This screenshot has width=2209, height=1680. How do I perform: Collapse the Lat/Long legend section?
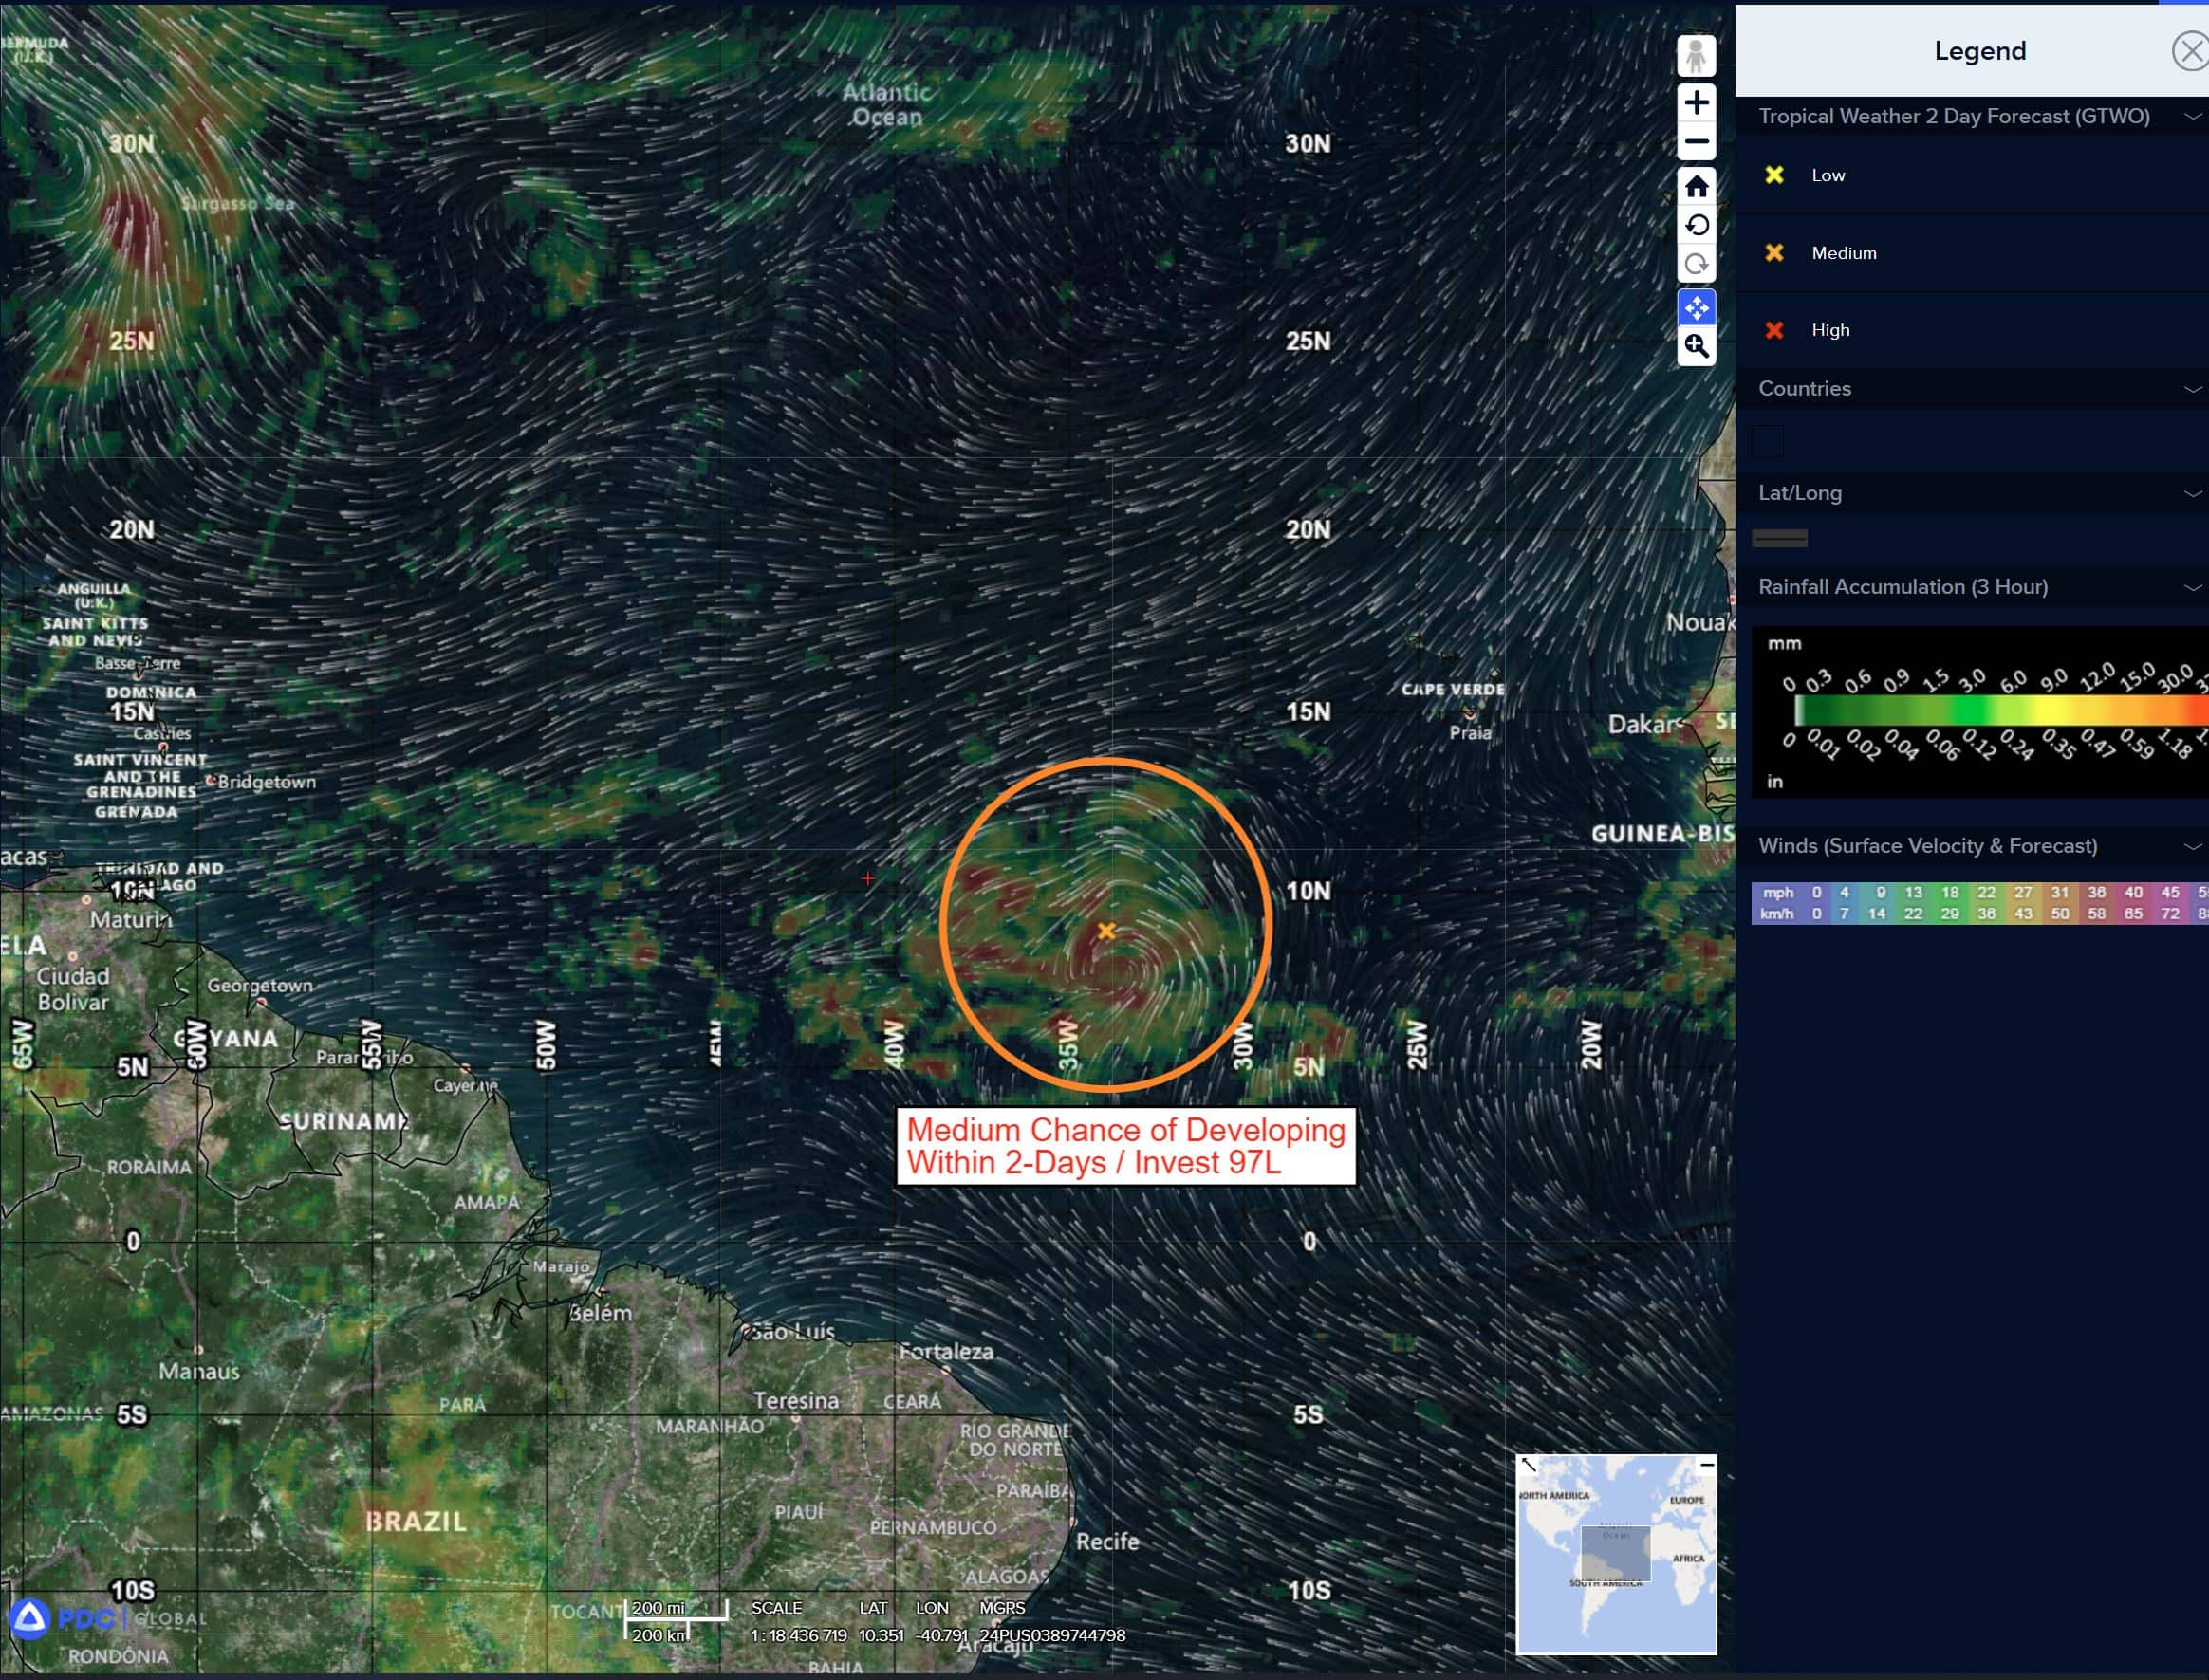pos(2192,493)
